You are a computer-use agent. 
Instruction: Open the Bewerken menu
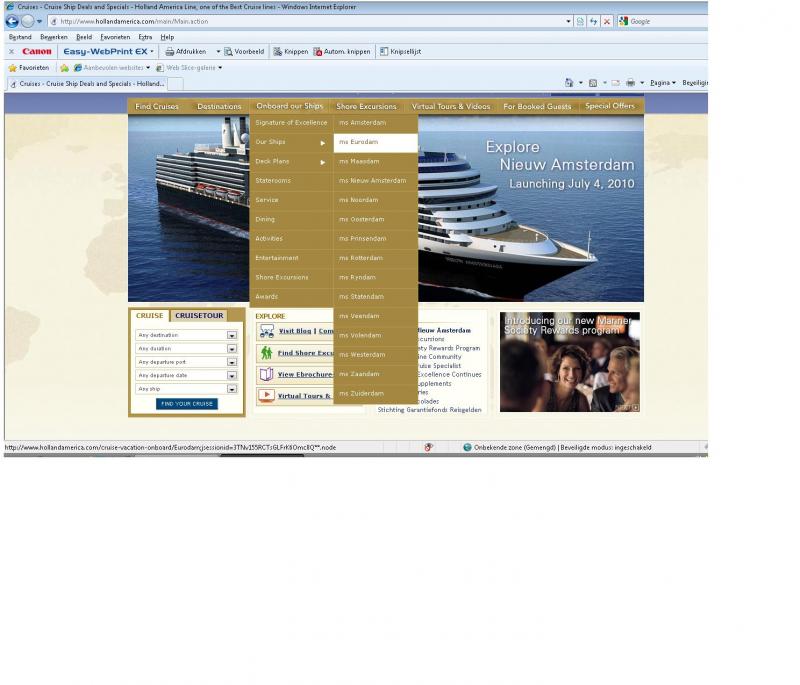[x=54, y=37]
